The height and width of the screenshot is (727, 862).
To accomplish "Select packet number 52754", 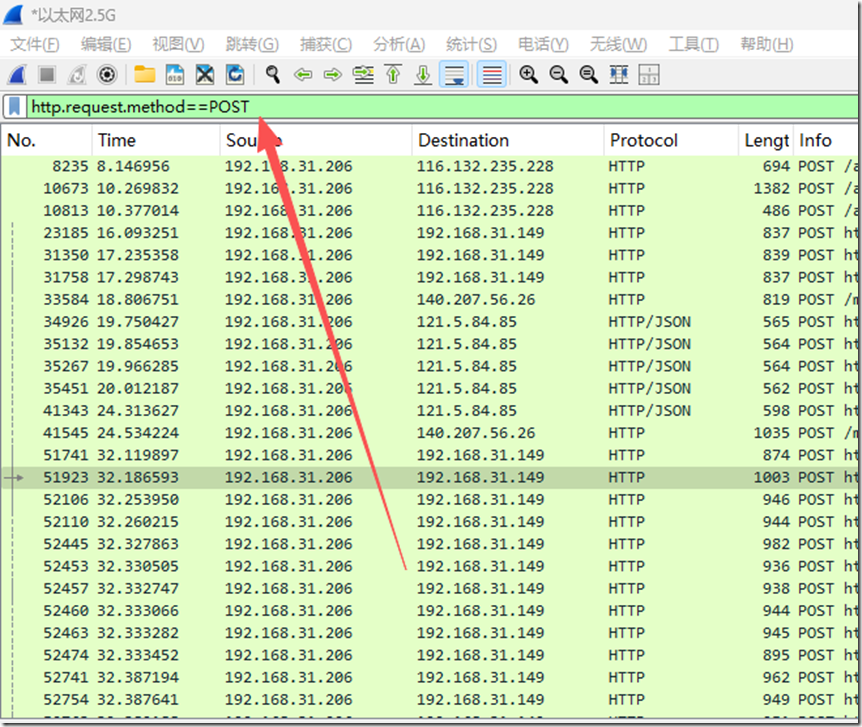I will tap(429, 700).
